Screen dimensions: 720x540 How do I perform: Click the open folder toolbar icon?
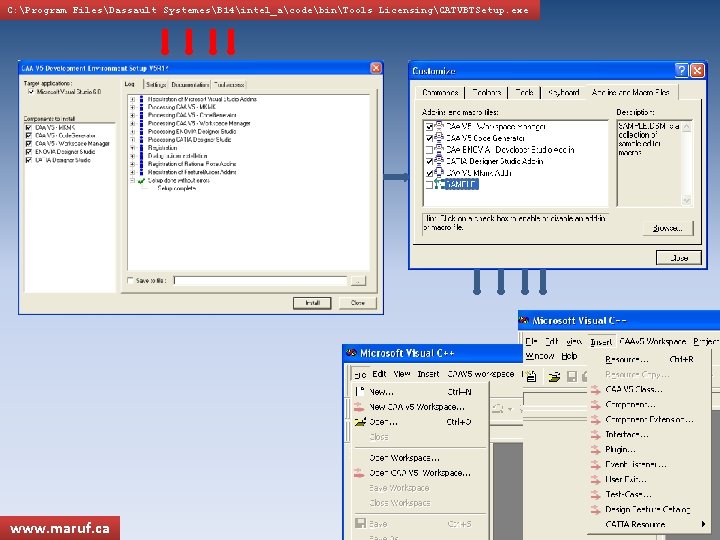[x=554, y=377]
